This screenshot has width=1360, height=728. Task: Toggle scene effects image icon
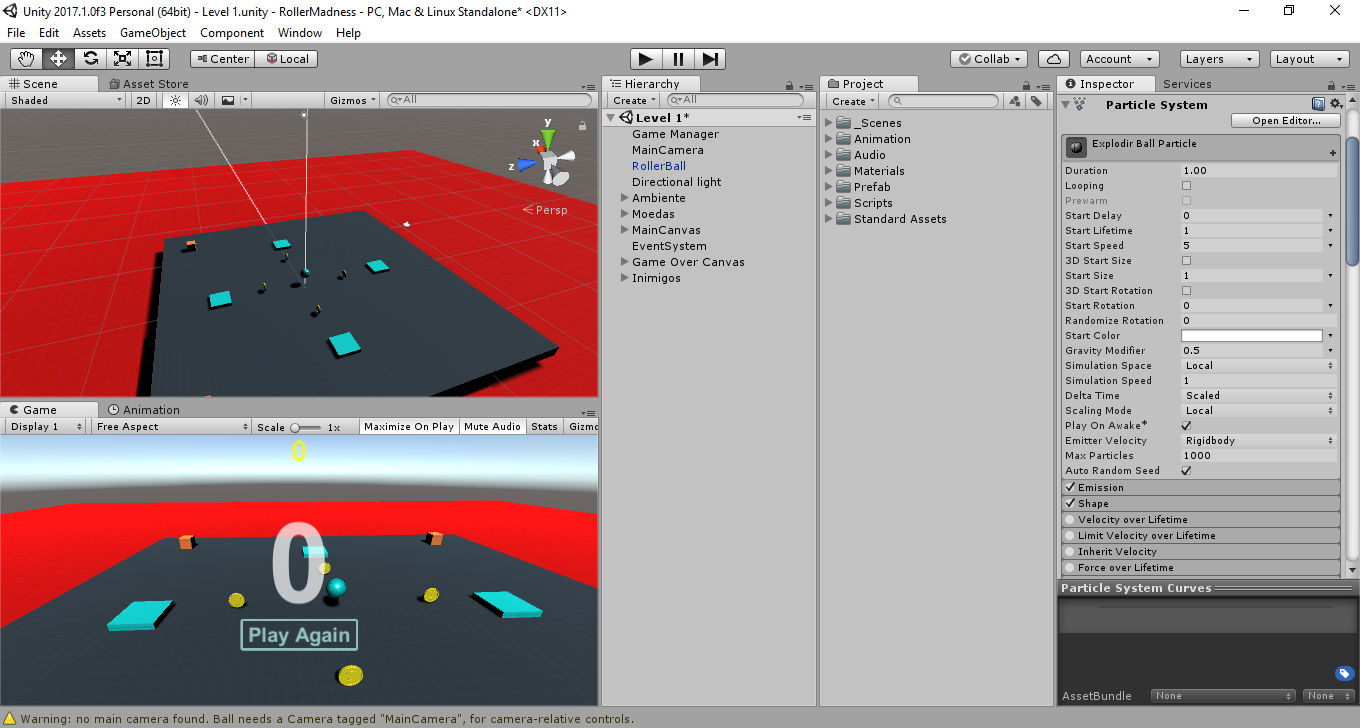(x=228, y=100)
